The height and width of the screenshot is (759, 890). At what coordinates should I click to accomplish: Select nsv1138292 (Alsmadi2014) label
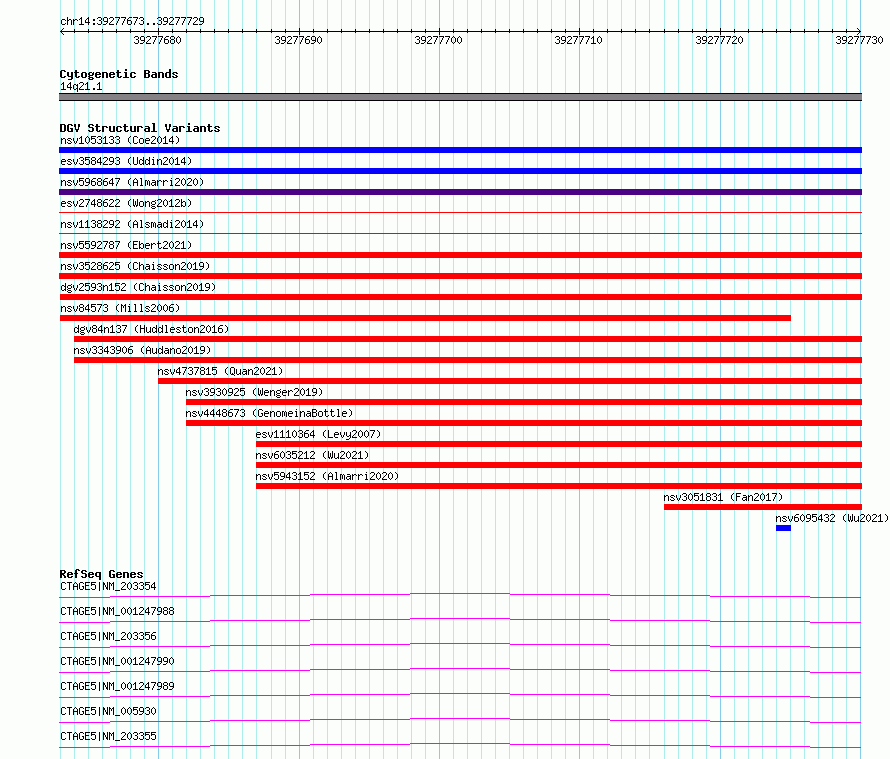coord(132,224)
